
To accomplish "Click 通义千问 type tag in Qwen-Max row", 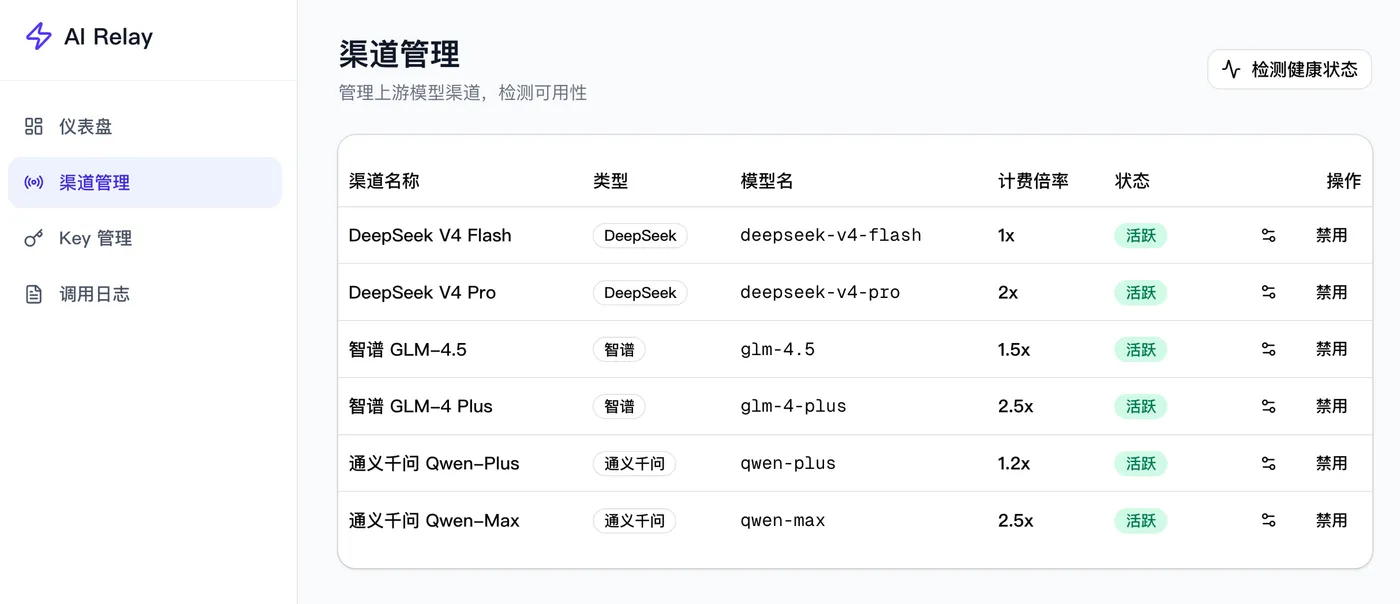I will click(634, 520).
